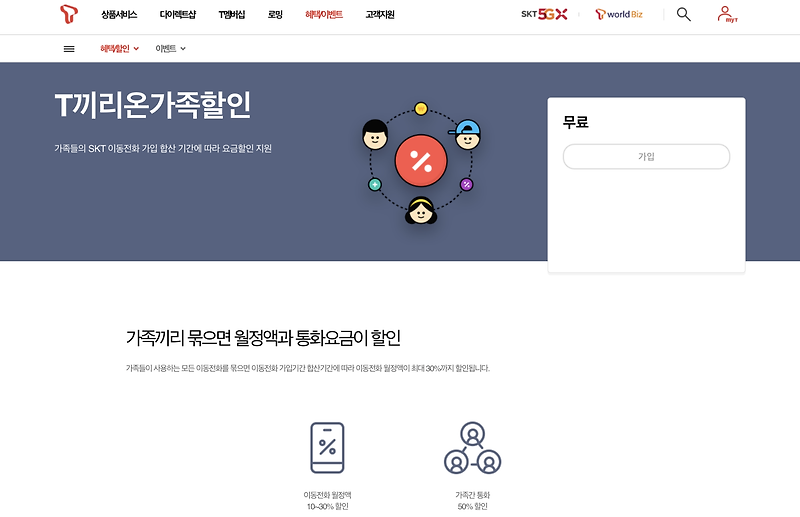Expand the 이벤트 dropdown
Viewport: 800px width, 517px height.
pyautogui.click(x=170, y=48)
